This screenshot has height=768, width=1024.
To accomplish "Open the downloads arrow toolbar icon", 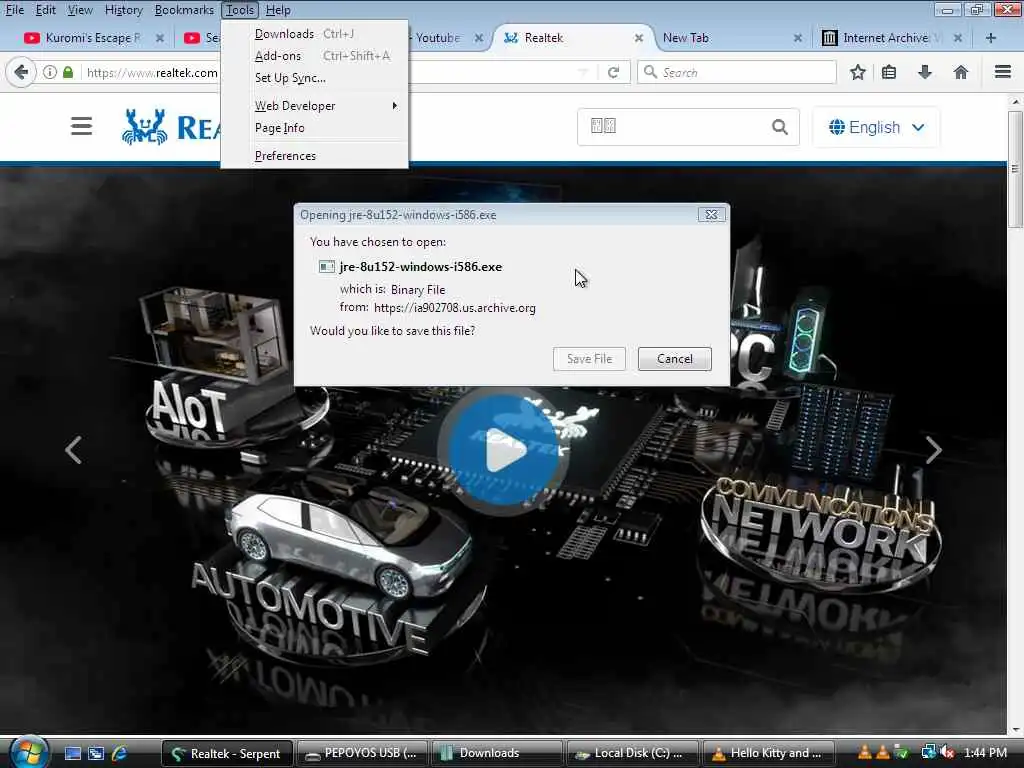I will [x=925, y=72].
